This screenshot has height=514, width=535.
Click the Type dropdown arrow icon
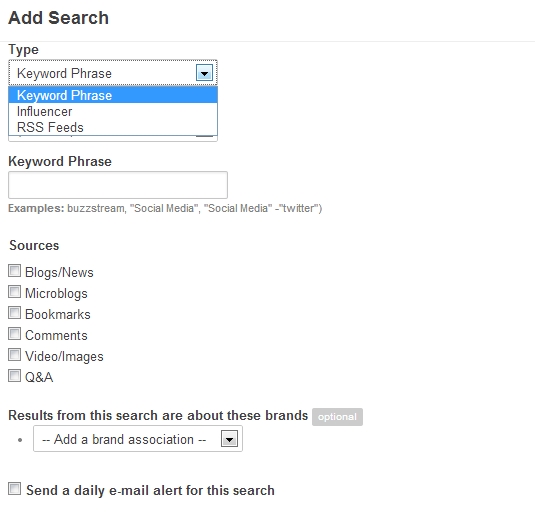point(204,73)
